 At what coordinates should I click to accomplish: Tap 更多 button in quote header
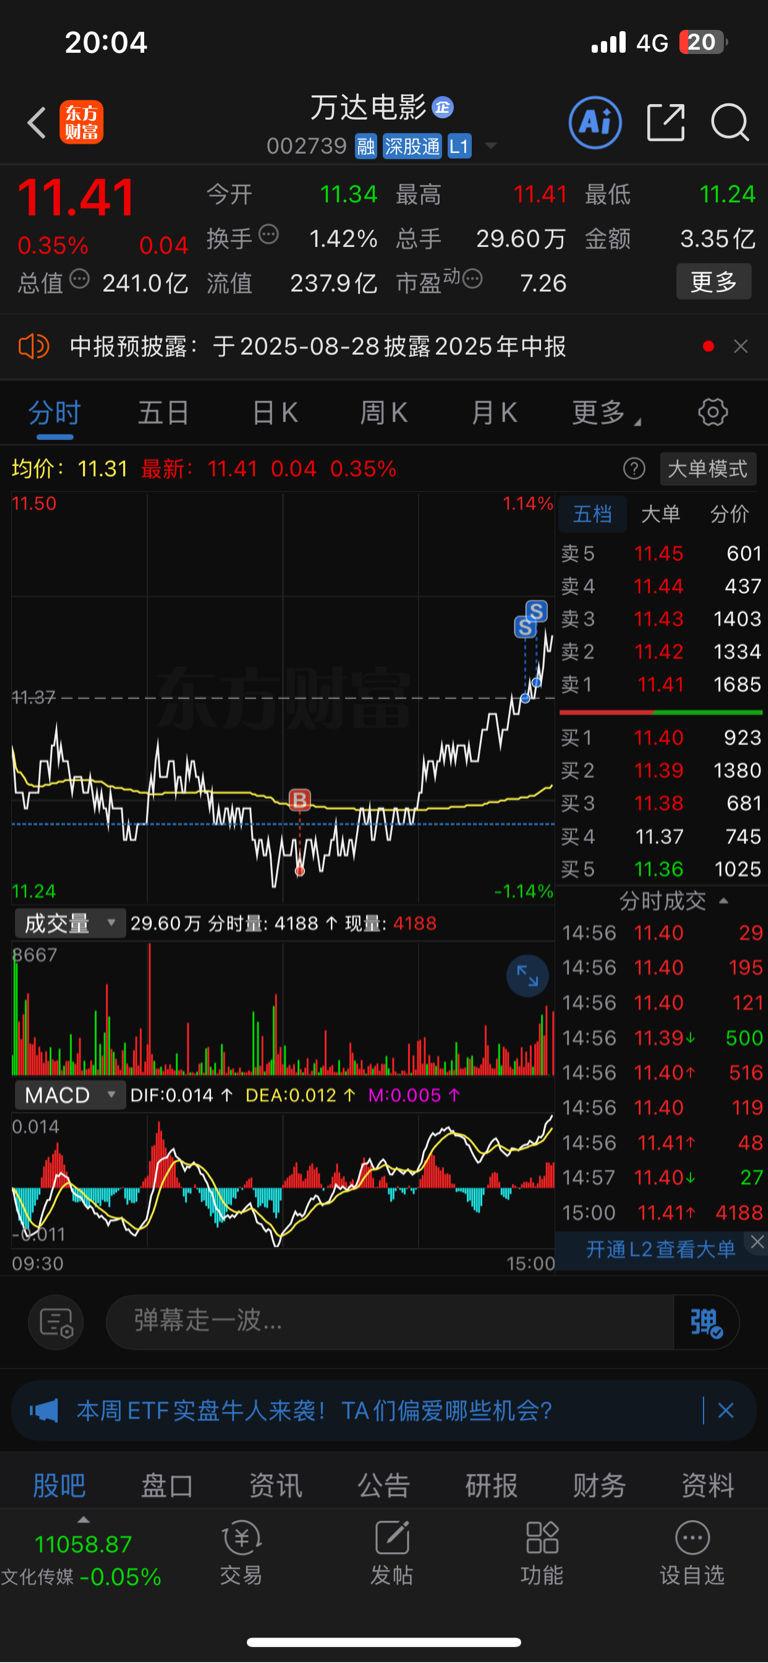[x=714, y=282]
